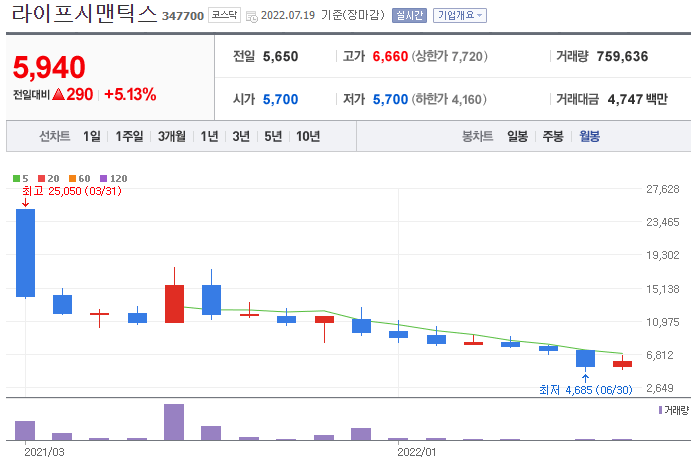Viewport: 691px width, 463px height.
Task: Click the last red candle for July 2022
Action: tap(622, 364)
